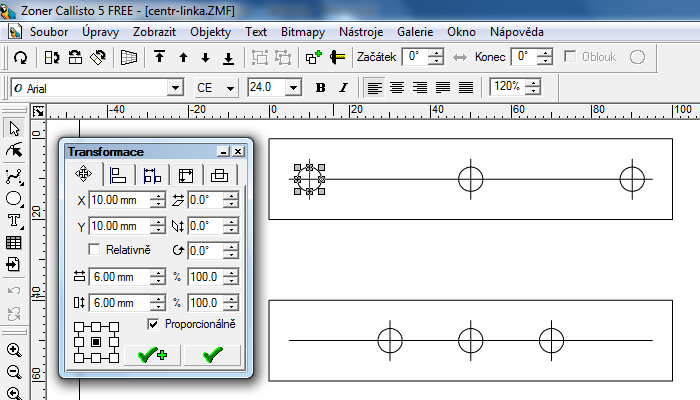The image size is (700, 400).
Task: Select the arrow selection tool
Action: pyautogui.click(x=14, y=129)
